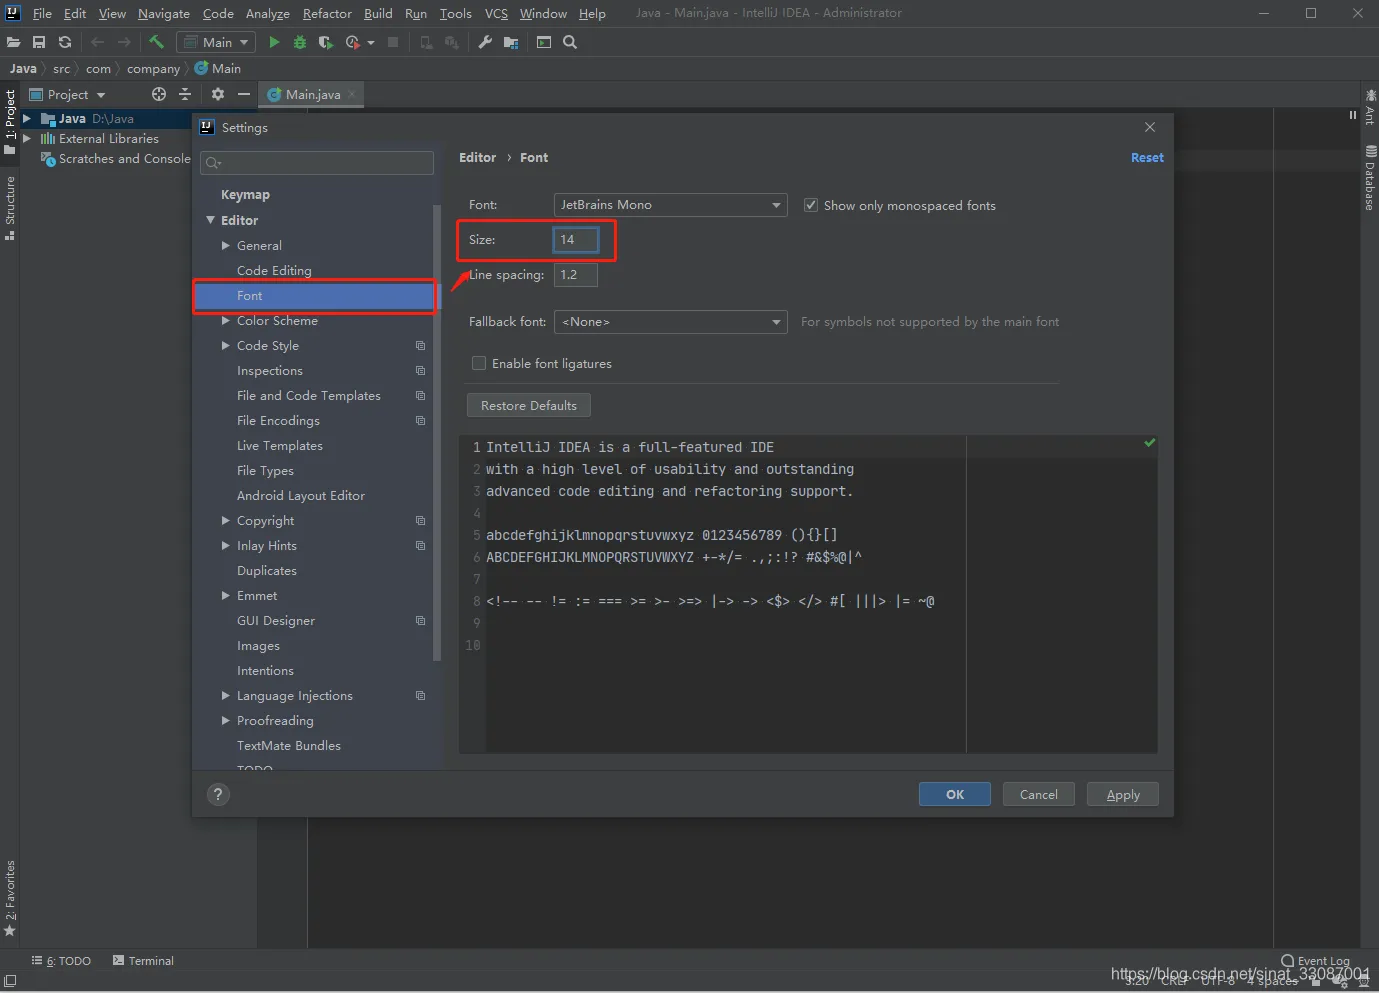Open the Terminal tool window
The height and width of the screenshot is (993, 1379).
click(143, 961)
